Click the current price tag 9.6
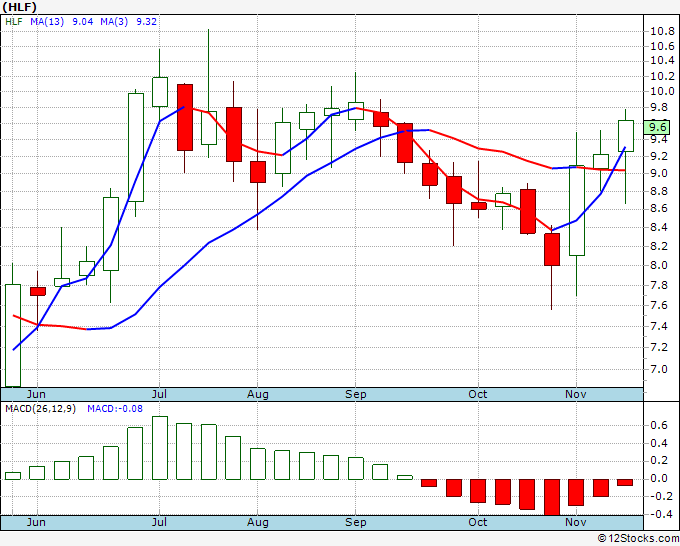 [x=657, y=128]
